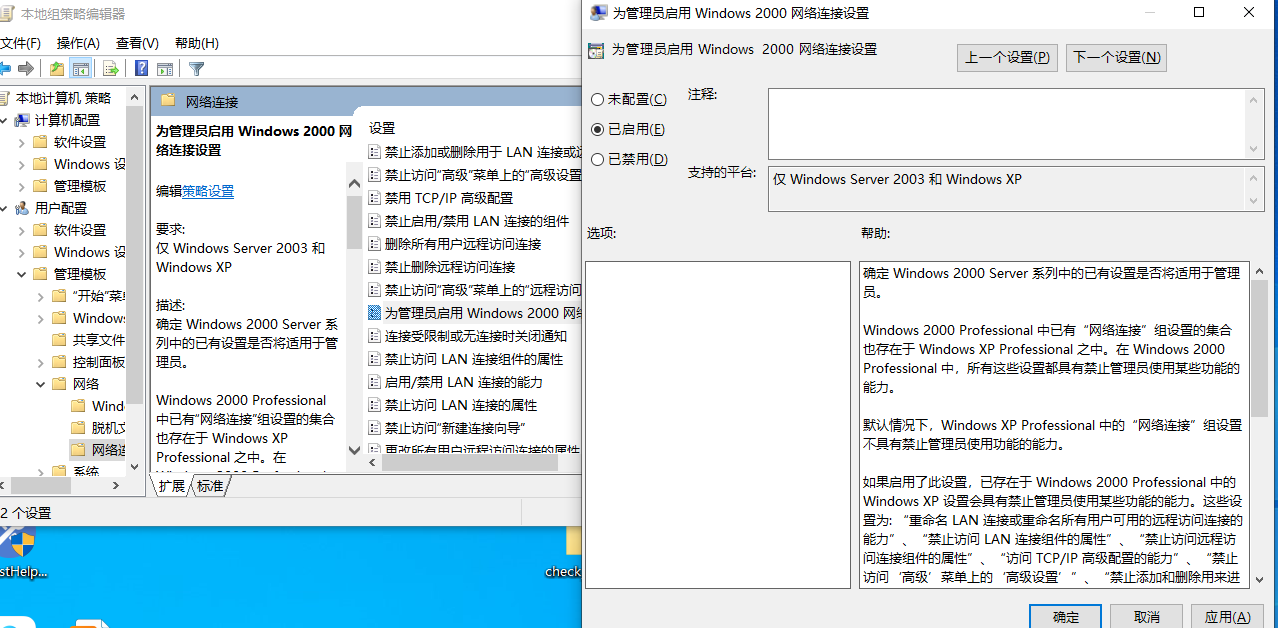Expand the “开始”菜单 tree folder
Image resolution: width=1278 pixels, height=628 pixels.
pyautogui.click(x=41, y=296)
